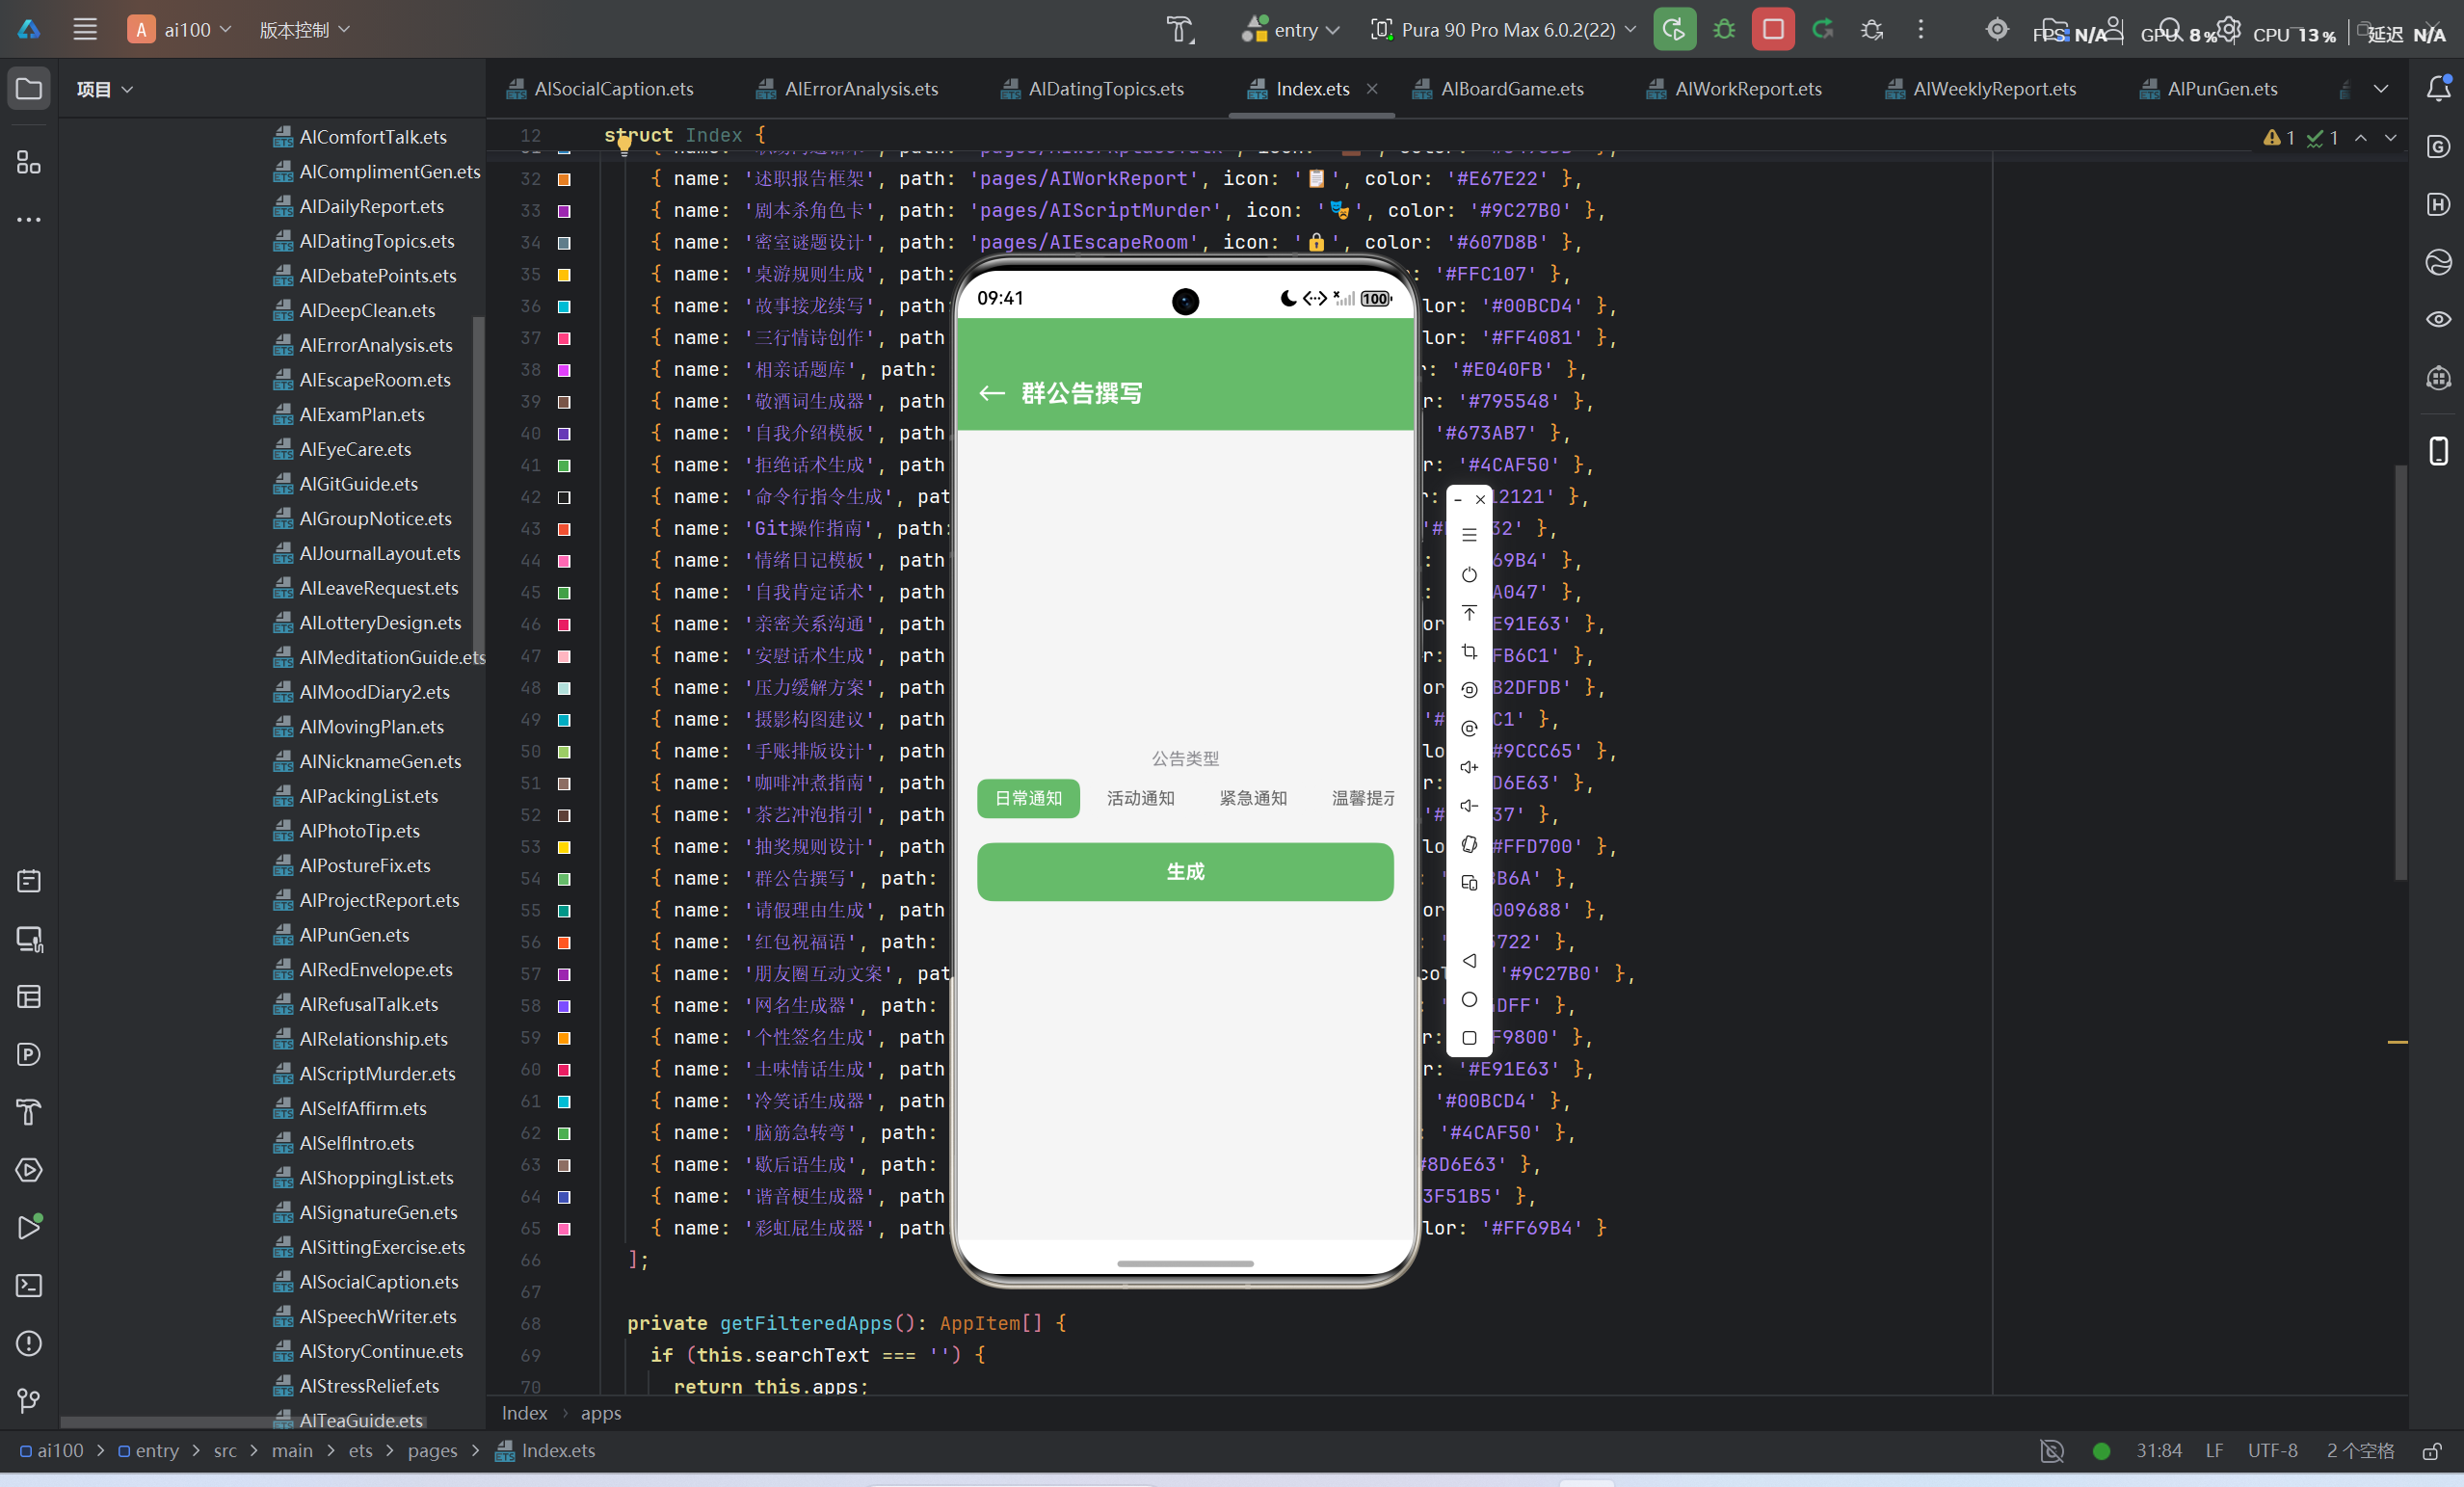
Task: Open the terminal tool window
Action: coord(29,1285)
